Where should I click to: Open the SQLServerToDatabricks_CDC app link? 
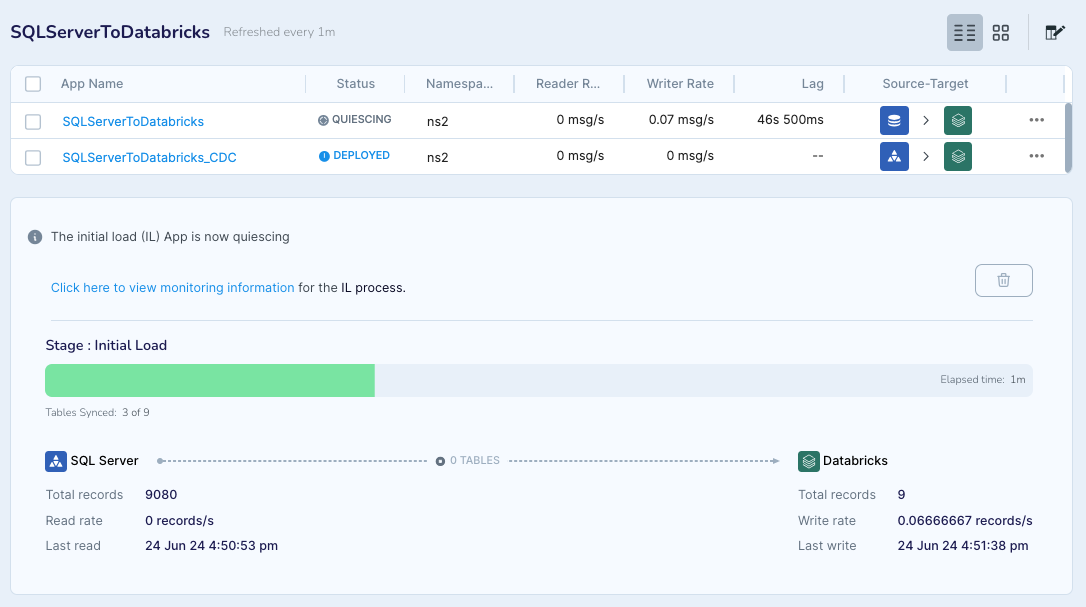pyautogui.click(x=149, y=157)
